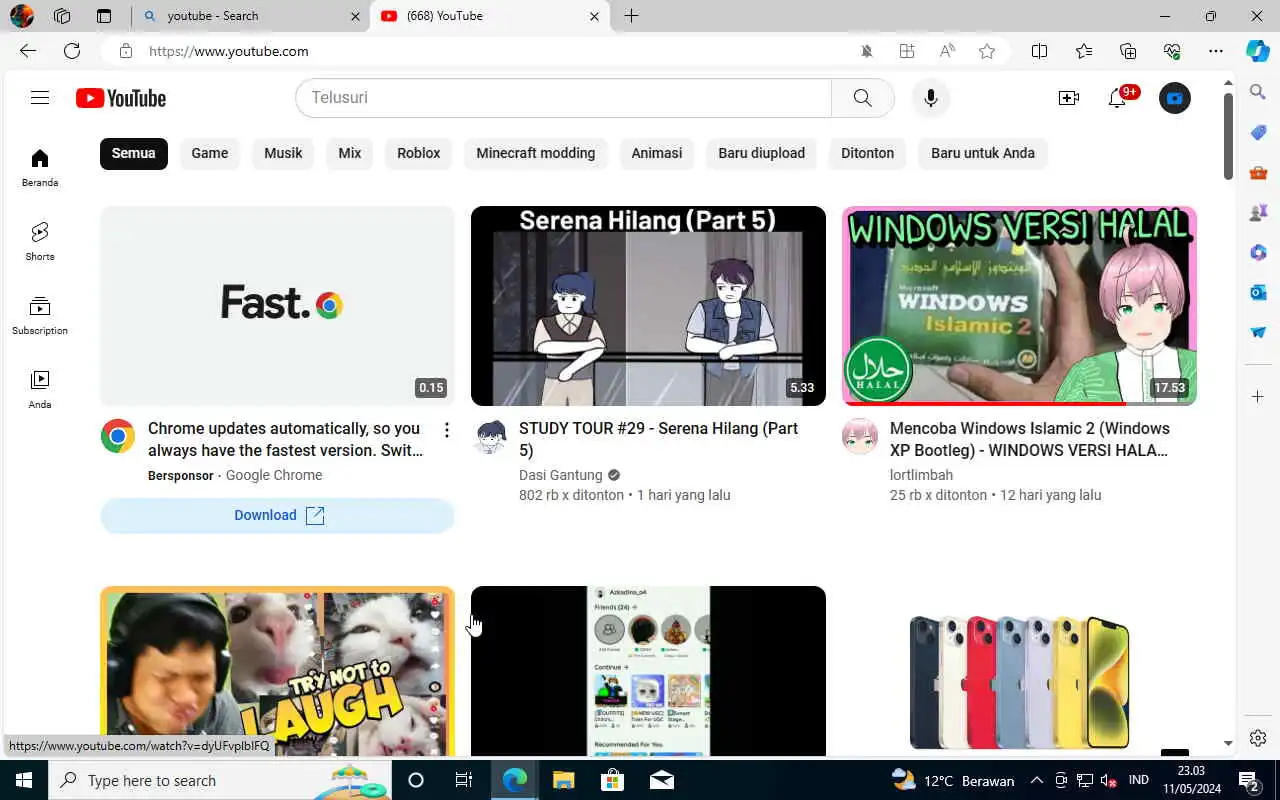Image resolution: width=1280 pixels, height=800 pixels.
Task: Click the address bar URL
Action: 229,51
